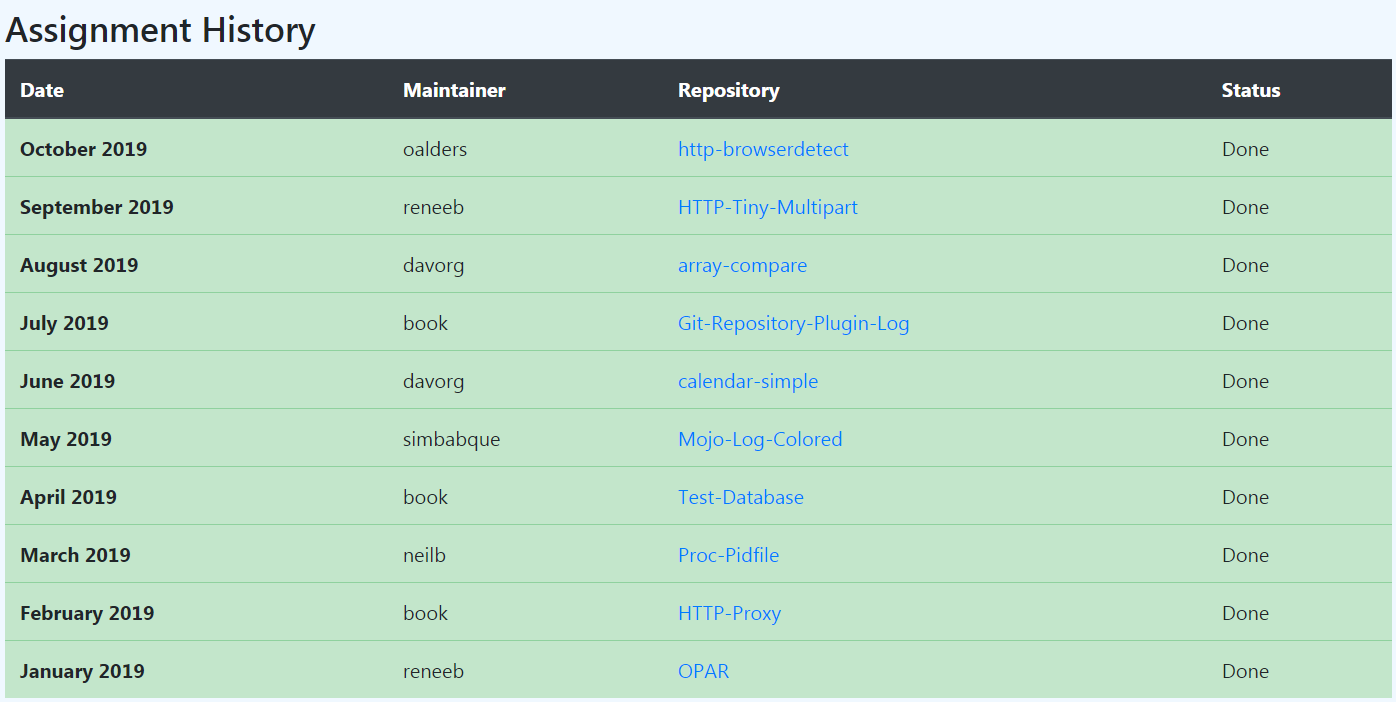Viewport: 1396px width, 702px height.
Task: Click the Assignment History heading
Action: (x=160, y=30)
